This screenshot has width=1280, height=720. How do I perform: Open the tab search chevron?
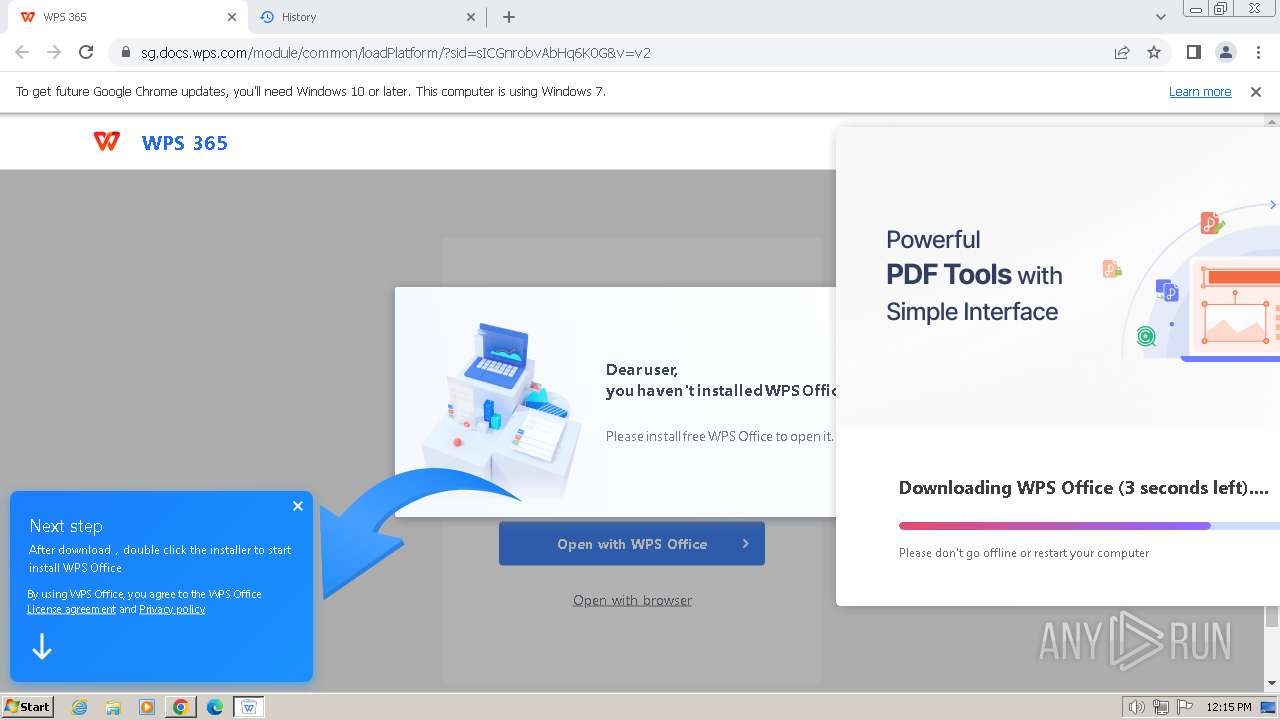[1161, 17]
